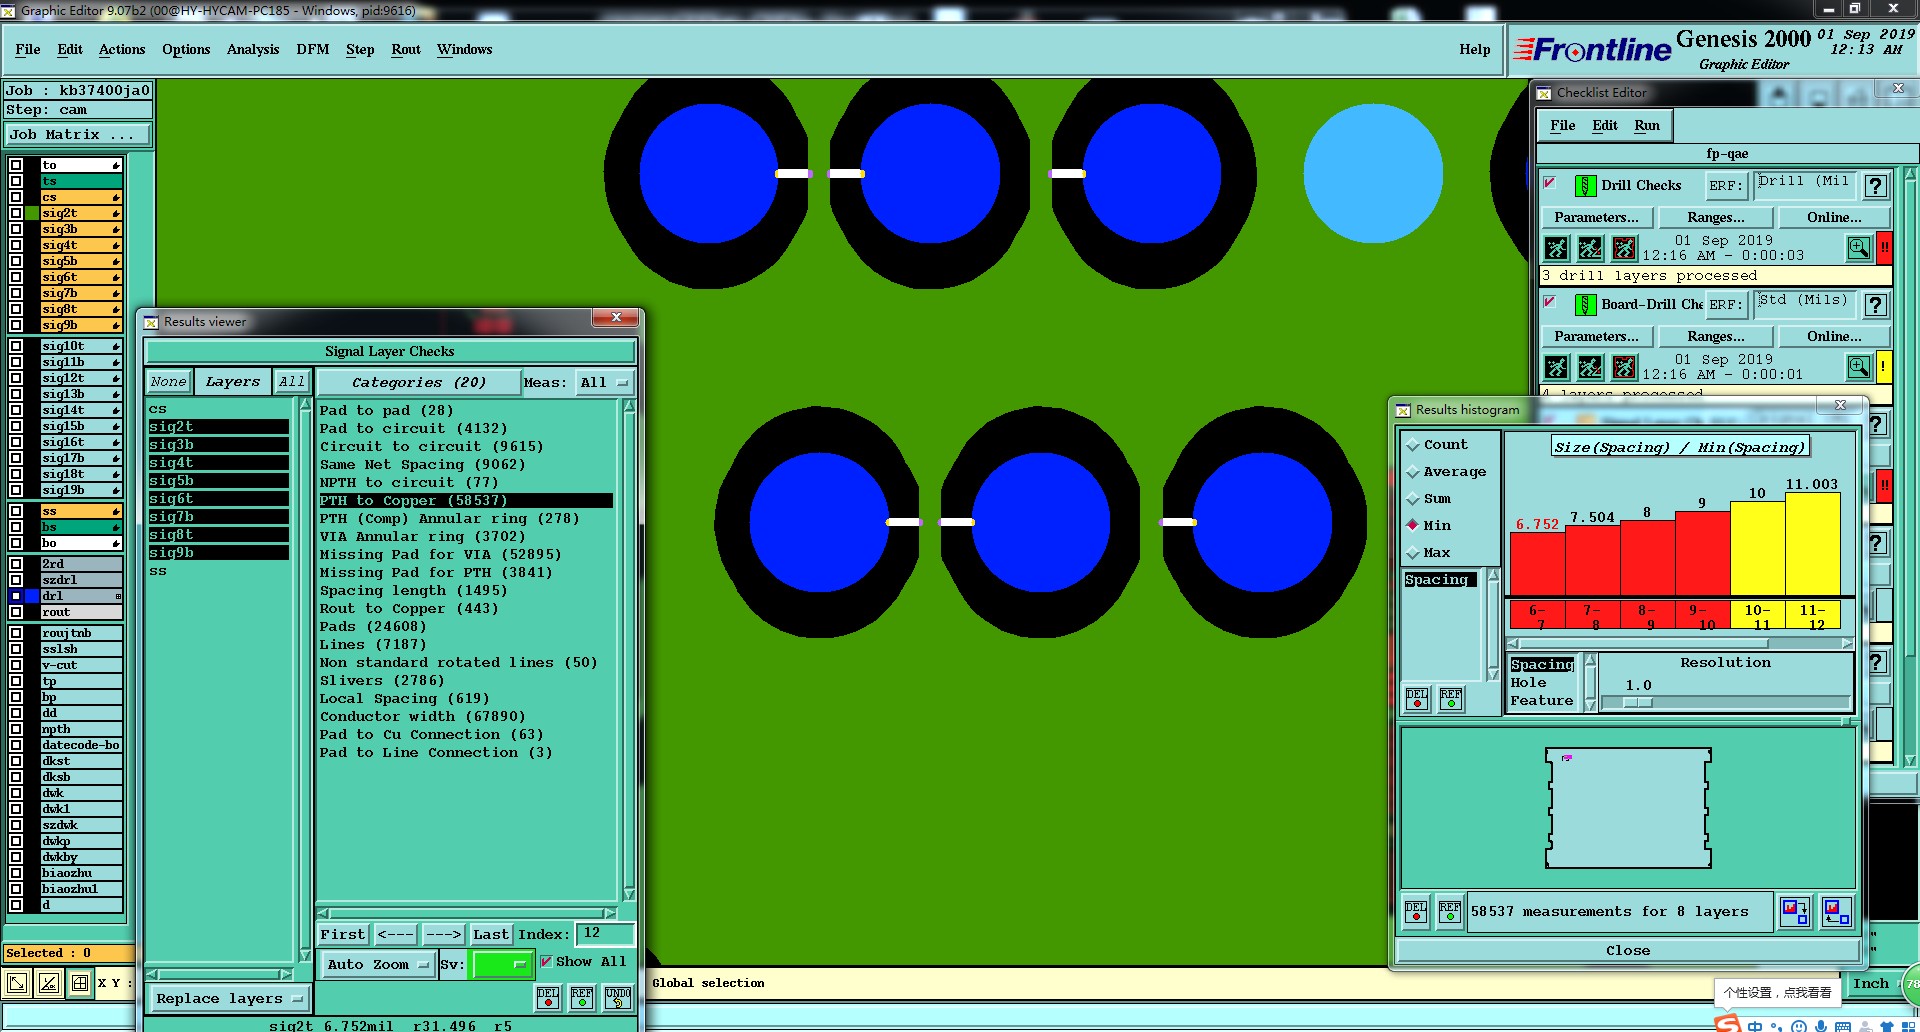Toggle the Board-Drill Checks checkbox
1920x1032 pixels.
pos(1550,302)
